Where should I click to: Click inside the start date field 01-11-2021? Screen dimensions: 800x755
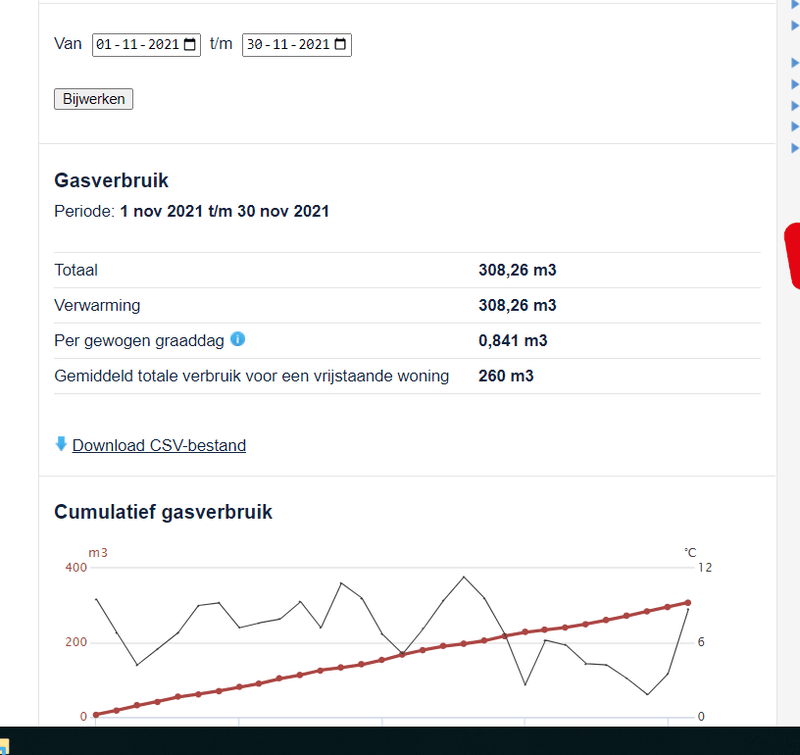coord(135,44)
